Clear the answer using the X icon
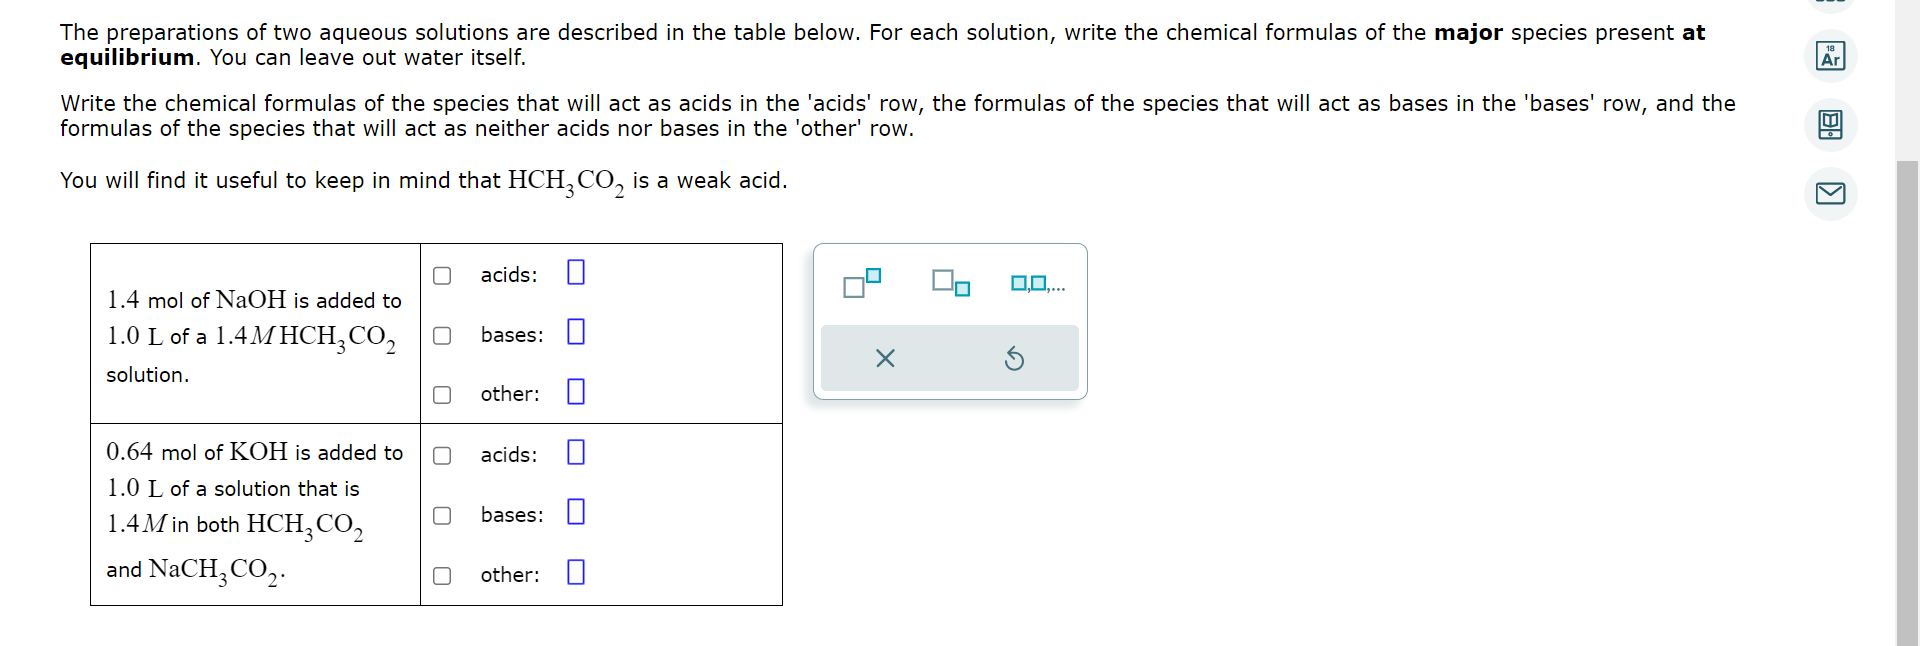Screen dimensions: 1920x646 pos(884,358)
